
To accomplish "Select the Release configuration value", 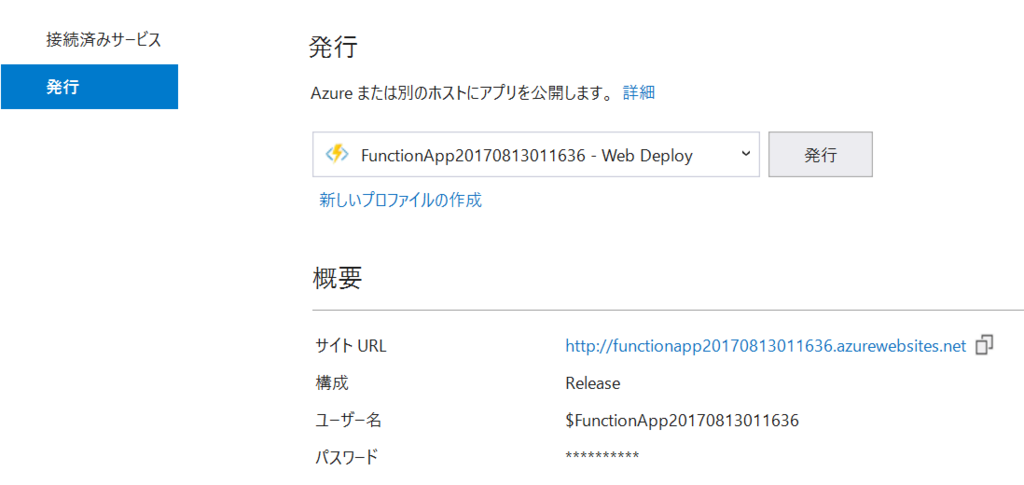I will 593,384.
